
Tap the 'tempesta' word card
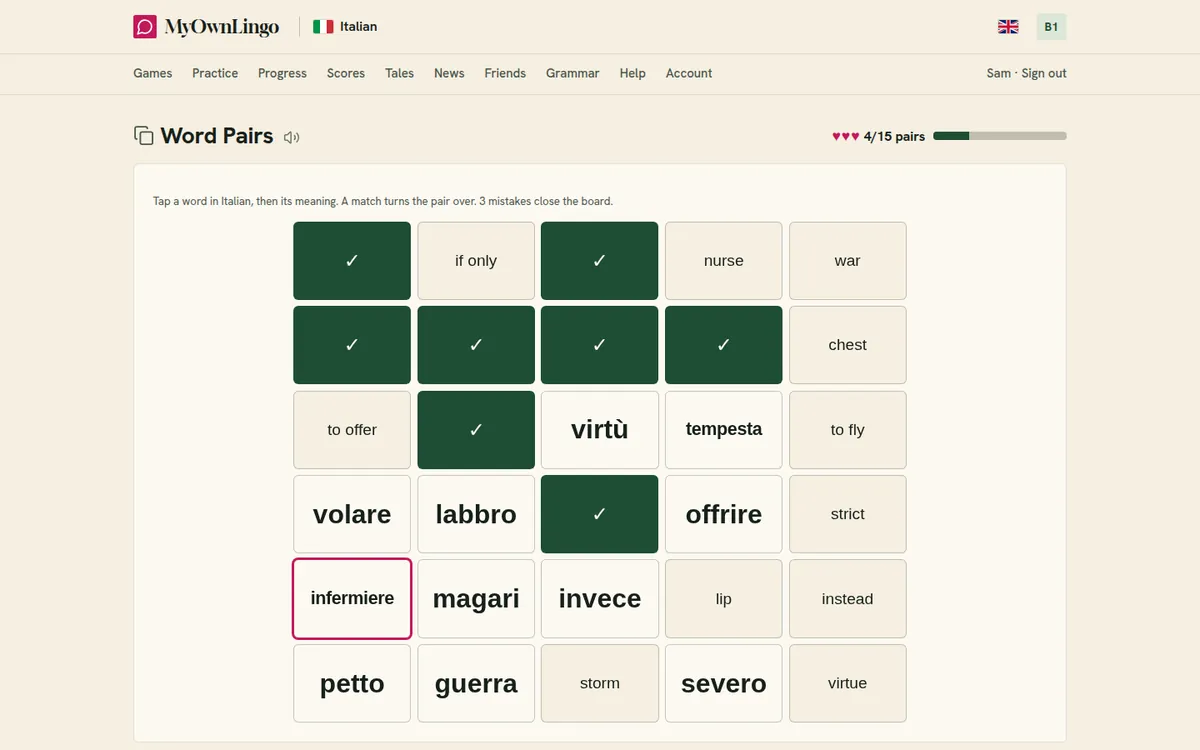(724, 430)
